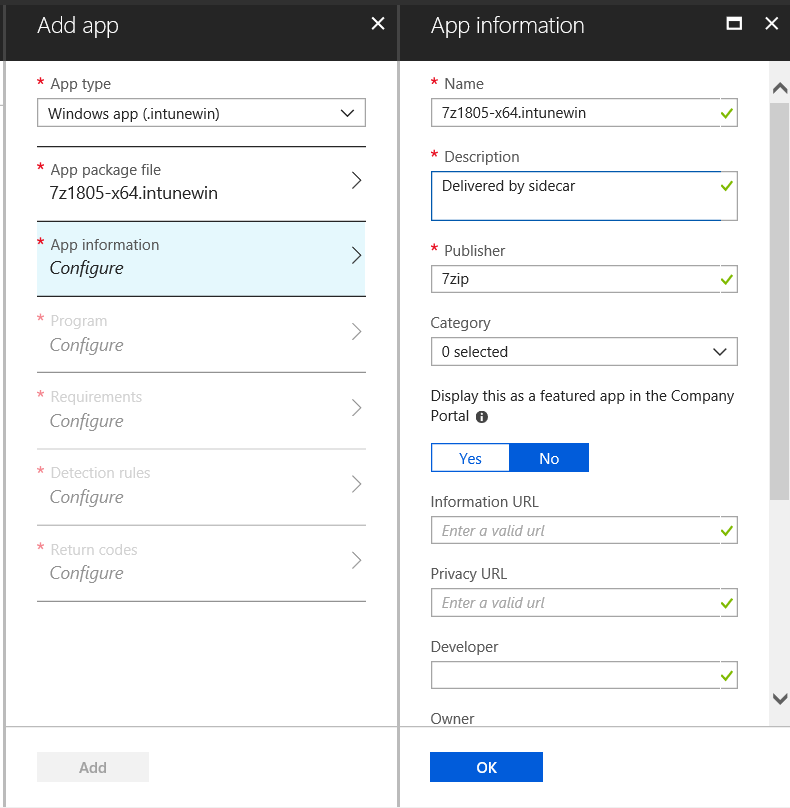Close the Add app blade

[378, 24]
